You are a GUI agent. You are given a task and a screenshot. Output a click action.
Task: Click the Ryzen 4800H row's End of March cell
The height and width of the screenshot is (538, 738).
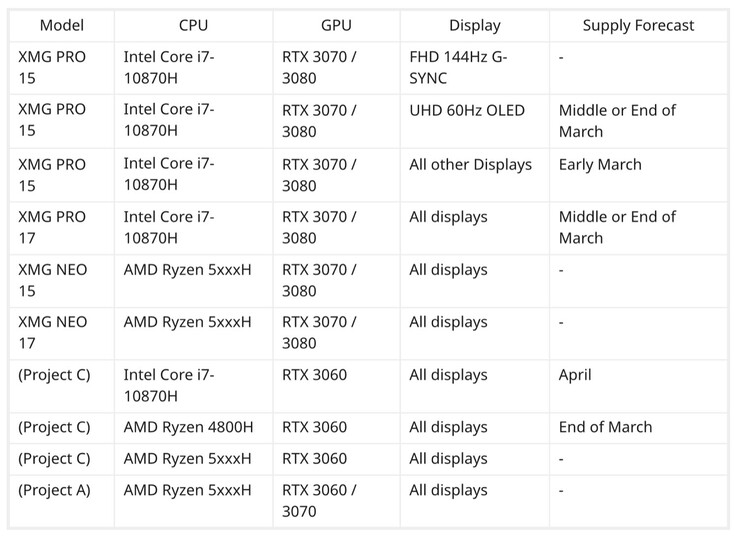pos(605,427)
